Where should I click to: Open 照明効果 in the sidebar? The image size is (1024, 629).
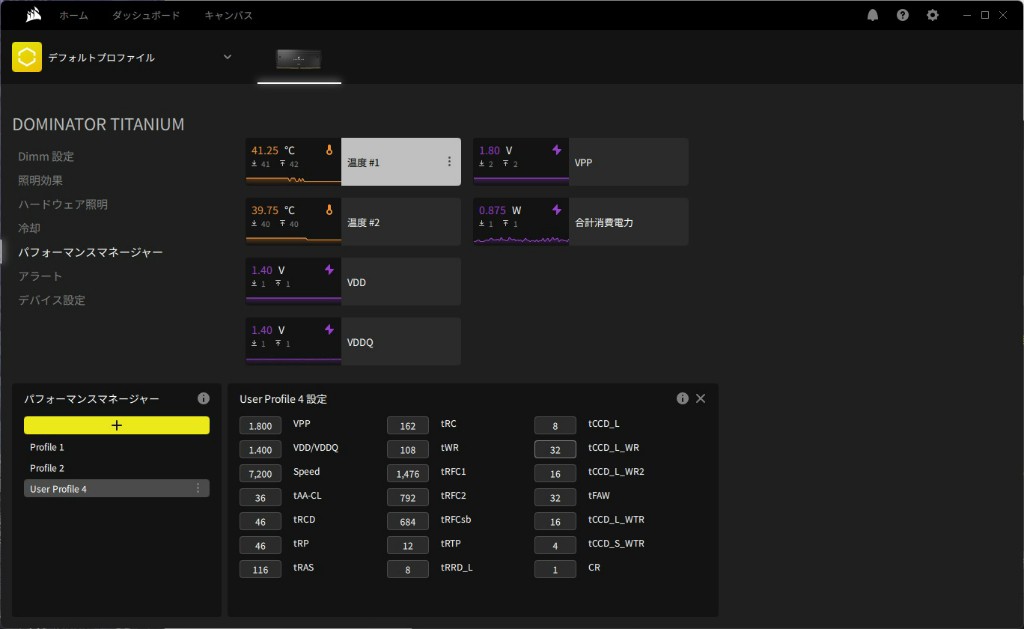pyautogui.click(x=41, y=181)
